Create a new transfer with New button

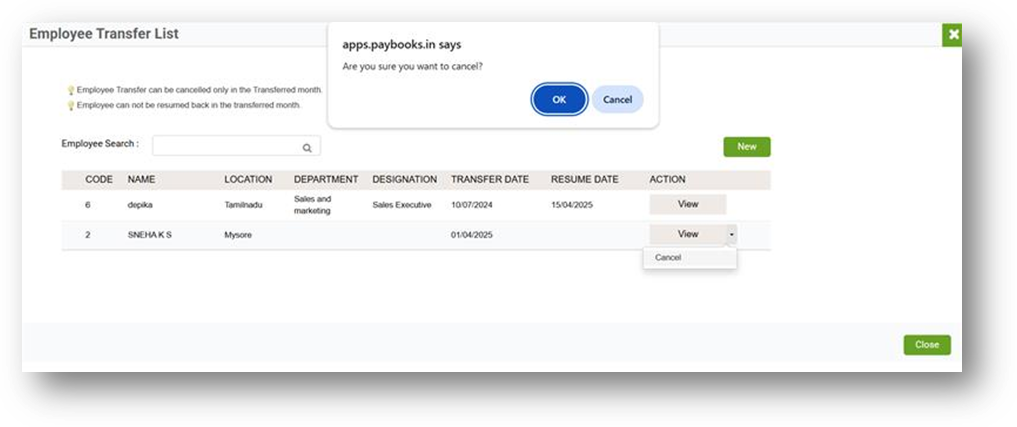tap(747, 147)
